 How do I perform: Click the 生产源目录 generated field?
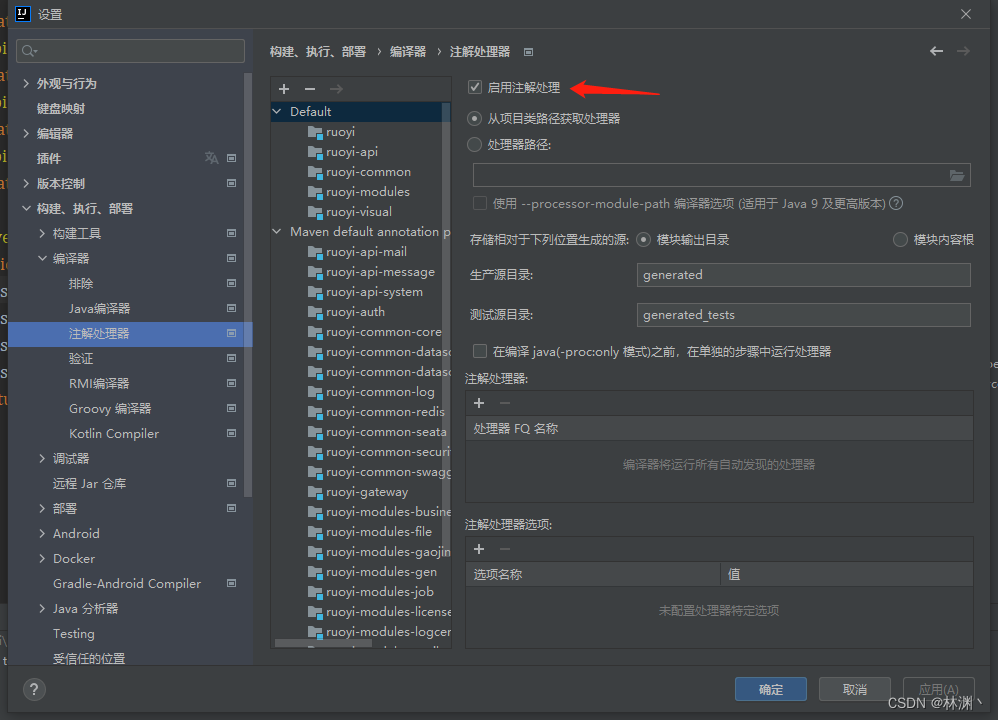(803, 275)
